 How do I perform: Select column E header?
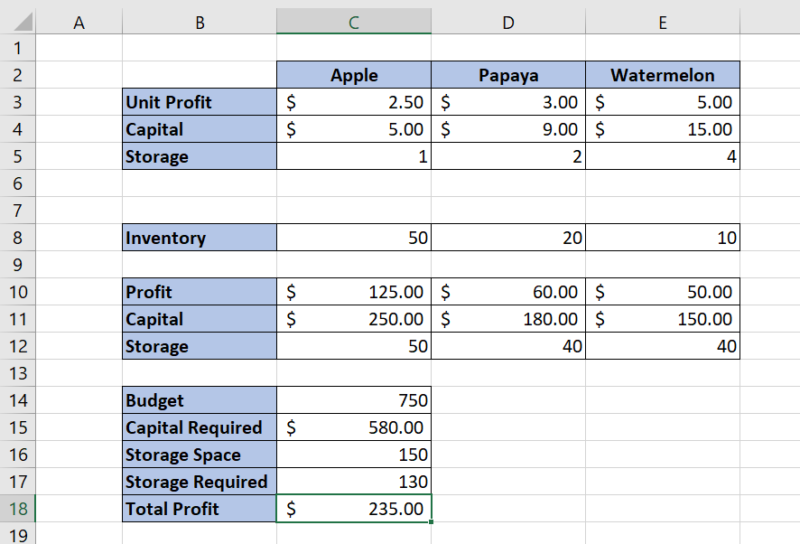pos(662,22)
